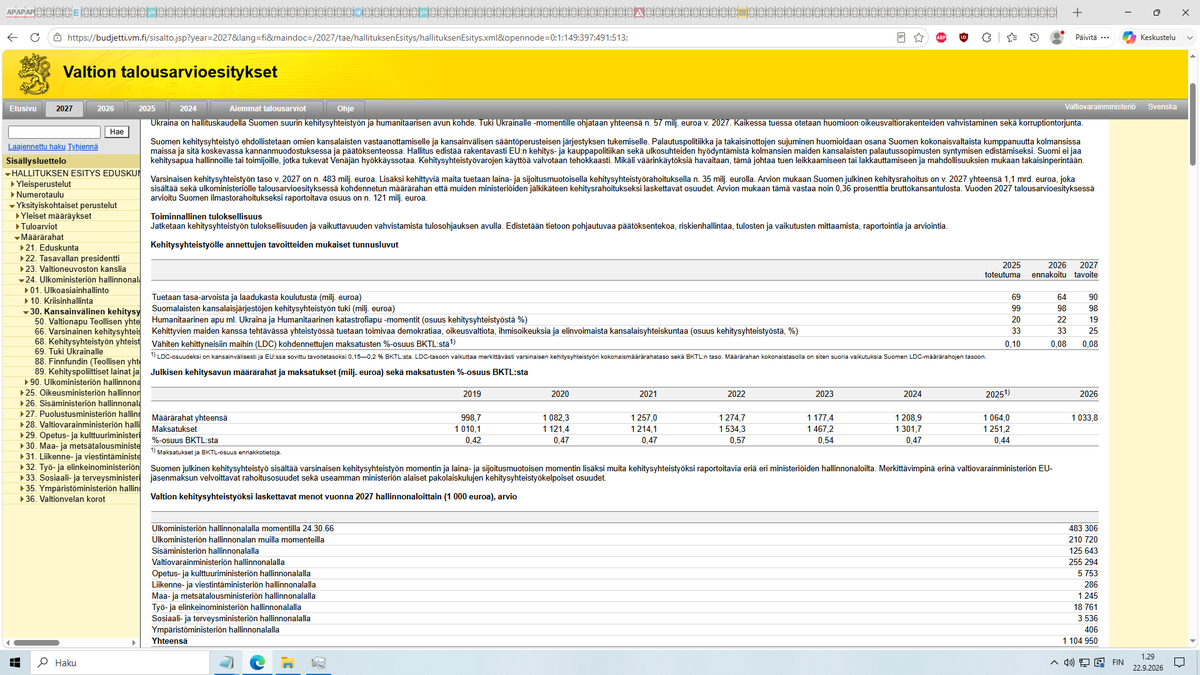Image resolution: width=1200 pixels, height=675 pixels.
Task: Open the Valtiovarainministeriö link
Action: (1101, 107)
